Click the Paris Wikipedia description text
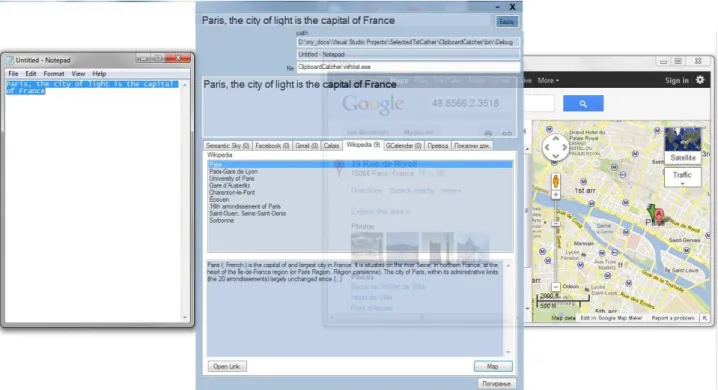718x390 pixels. click(x=353, y=272)
